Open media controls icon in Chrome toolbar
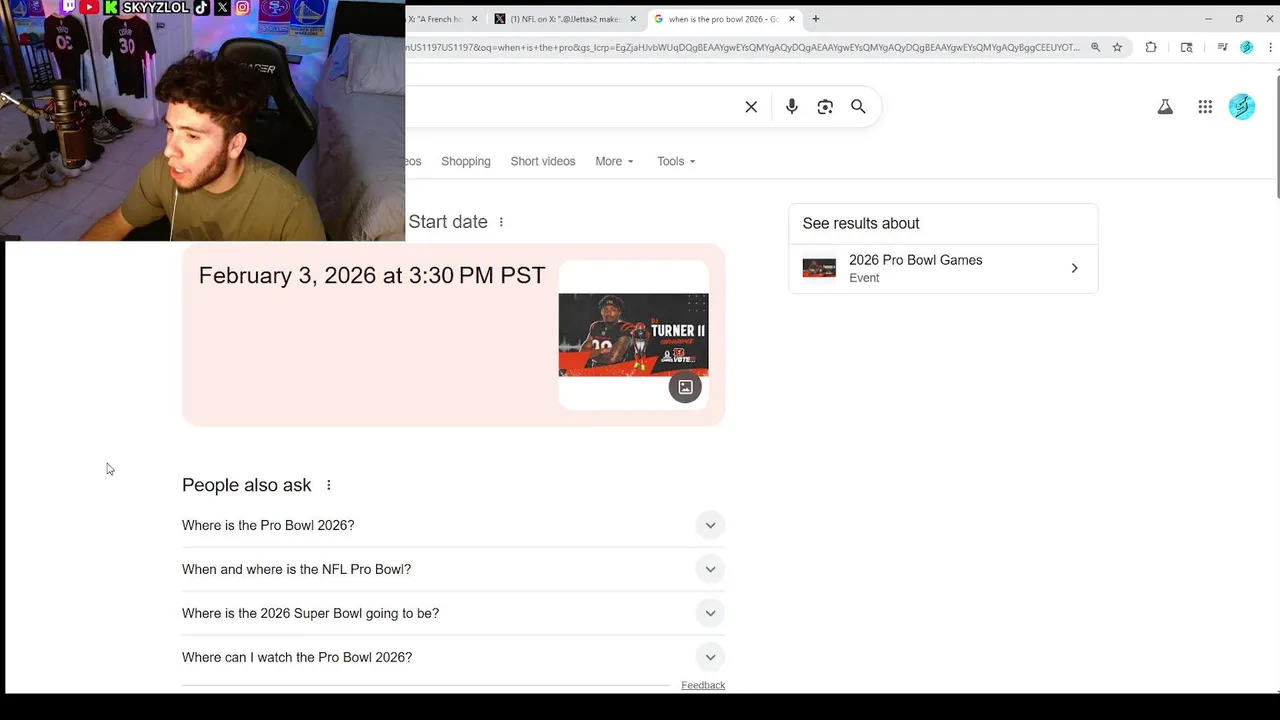This screenshot has height=720, width=1280. point(1222,47)
